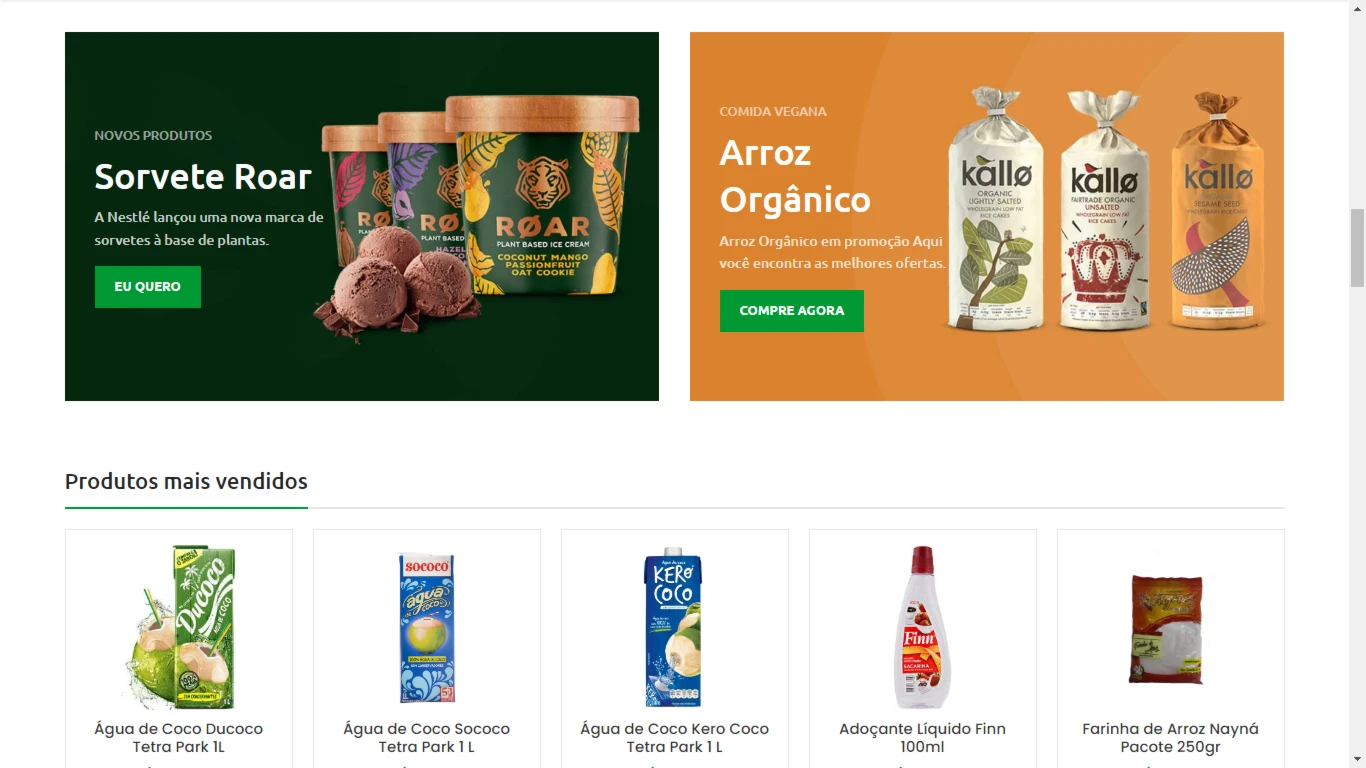The image size is (1366, 768).
Task: Open the Kero Coco carton product image
Action: [x=674, y=627]
